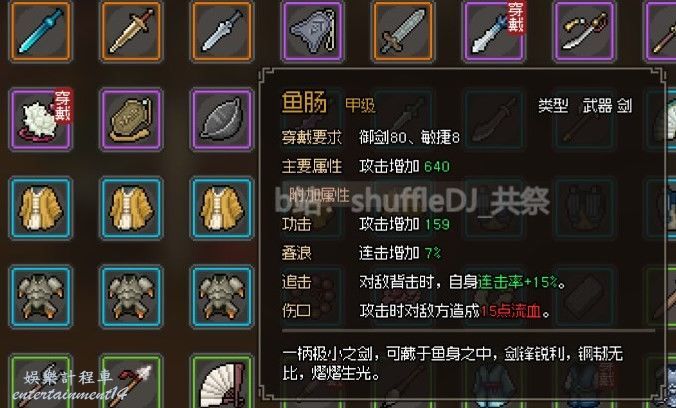Click the golden sword with red hilt
This screenshot has height=408, width=676.
131,31
